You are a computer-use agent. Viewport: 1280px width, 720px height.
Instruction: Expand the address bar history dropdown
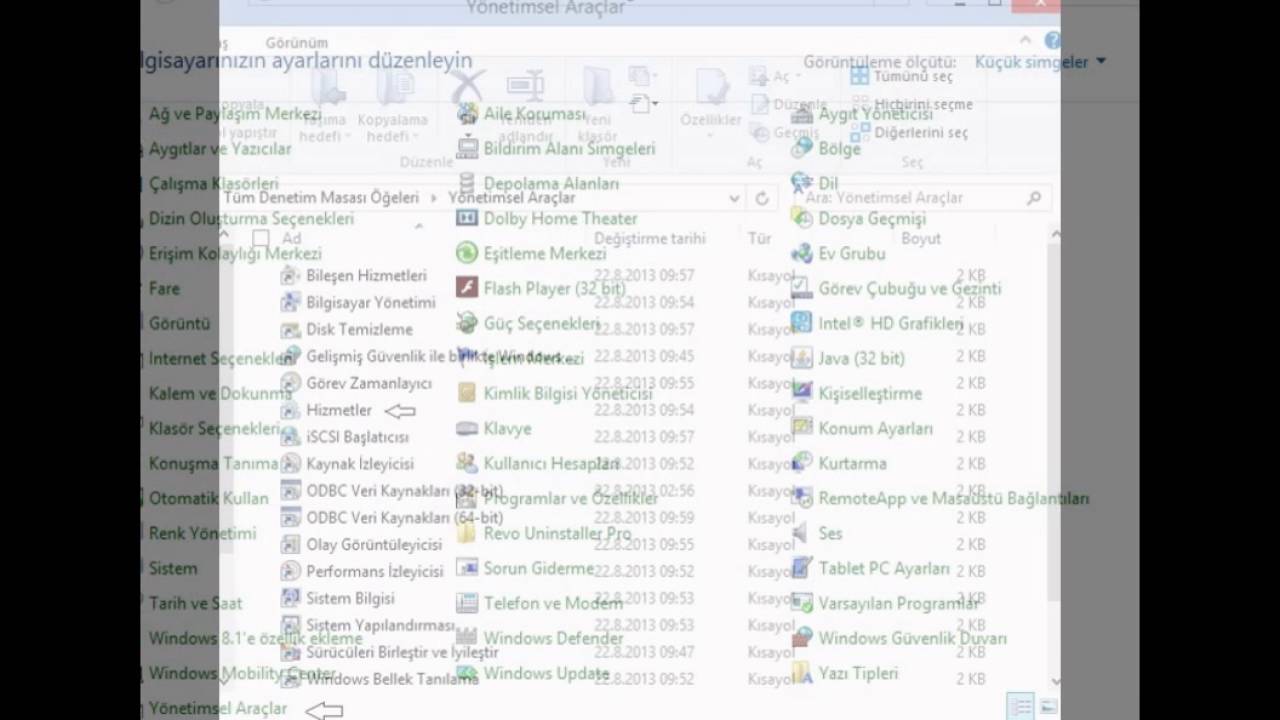(x=735, y=198)
